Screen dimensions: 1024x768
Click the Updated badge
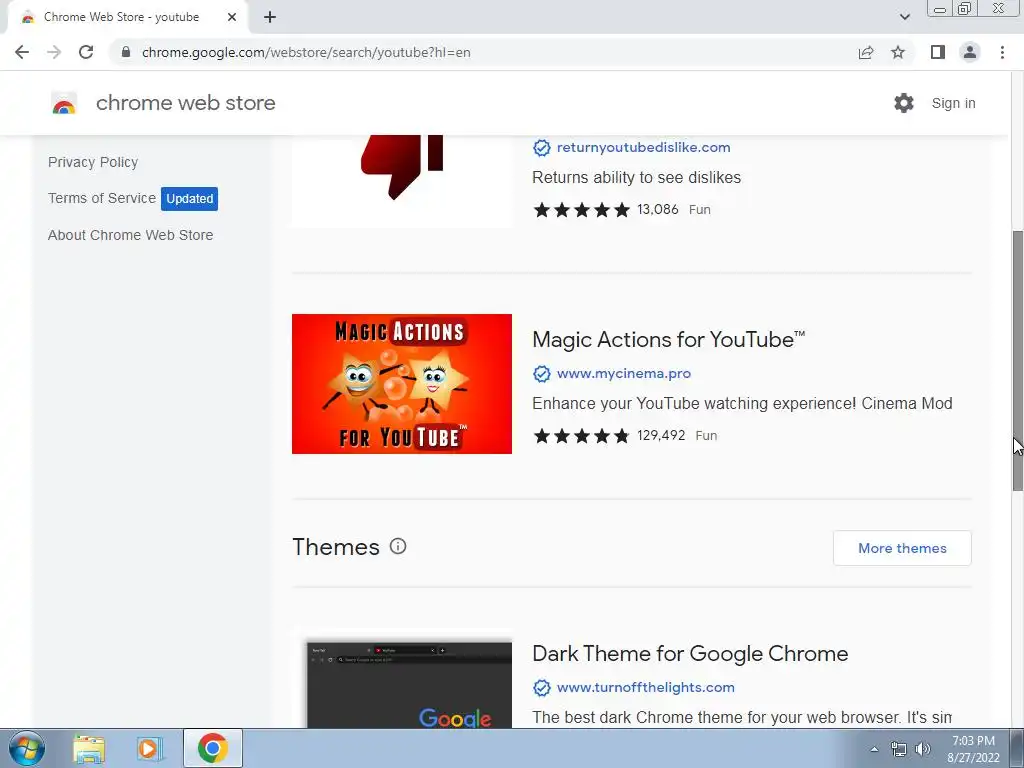click(x=189, y=199)
